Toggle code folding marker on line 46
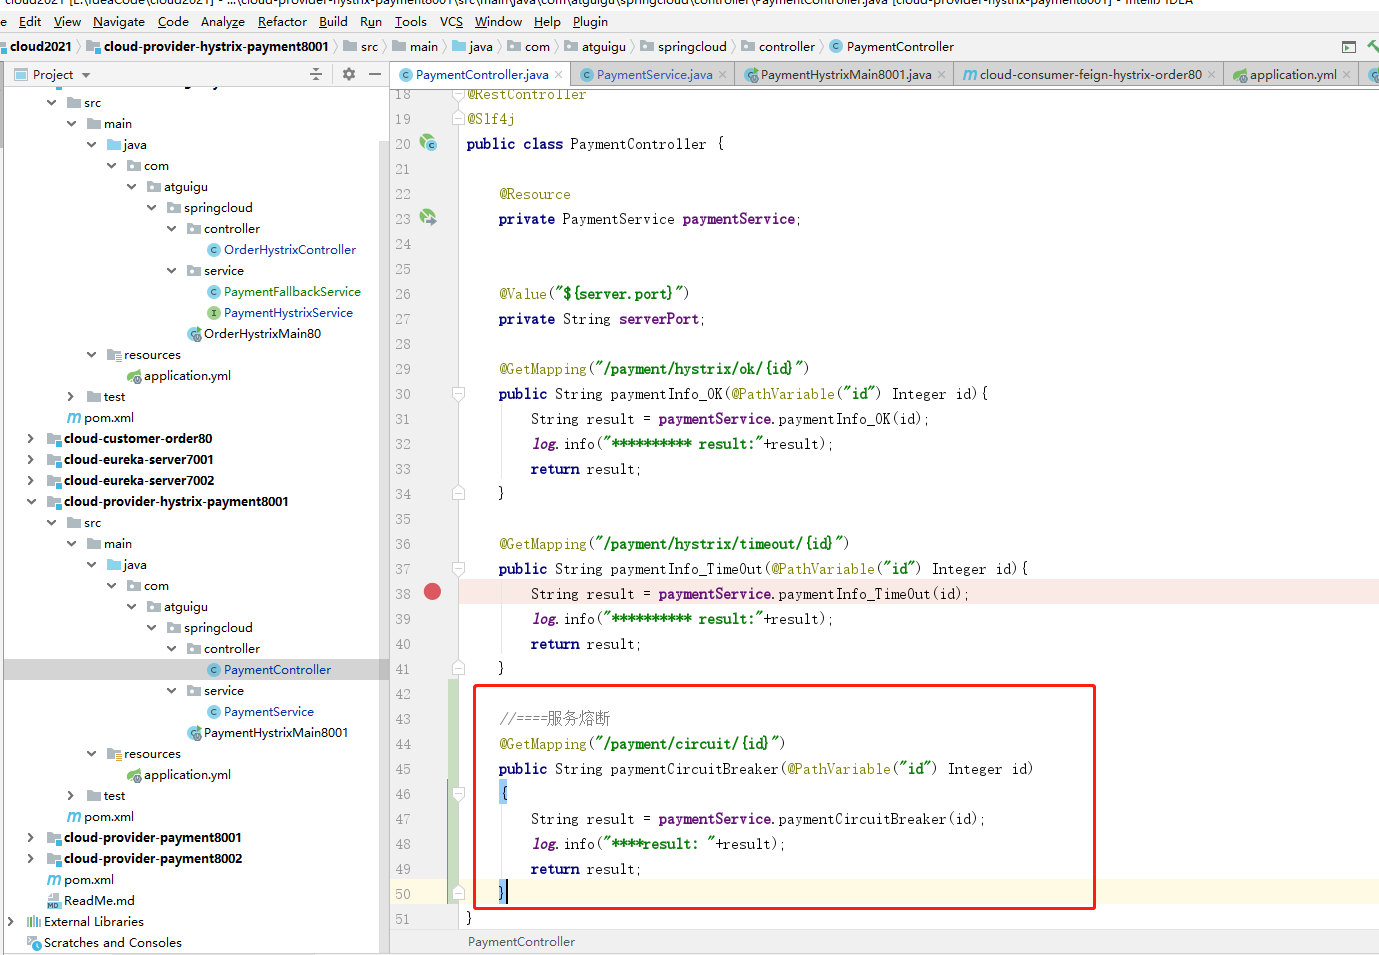Image resolution: width=1379 pixels, height=955 pixels. pyautogui.click(x=458, y=794)
